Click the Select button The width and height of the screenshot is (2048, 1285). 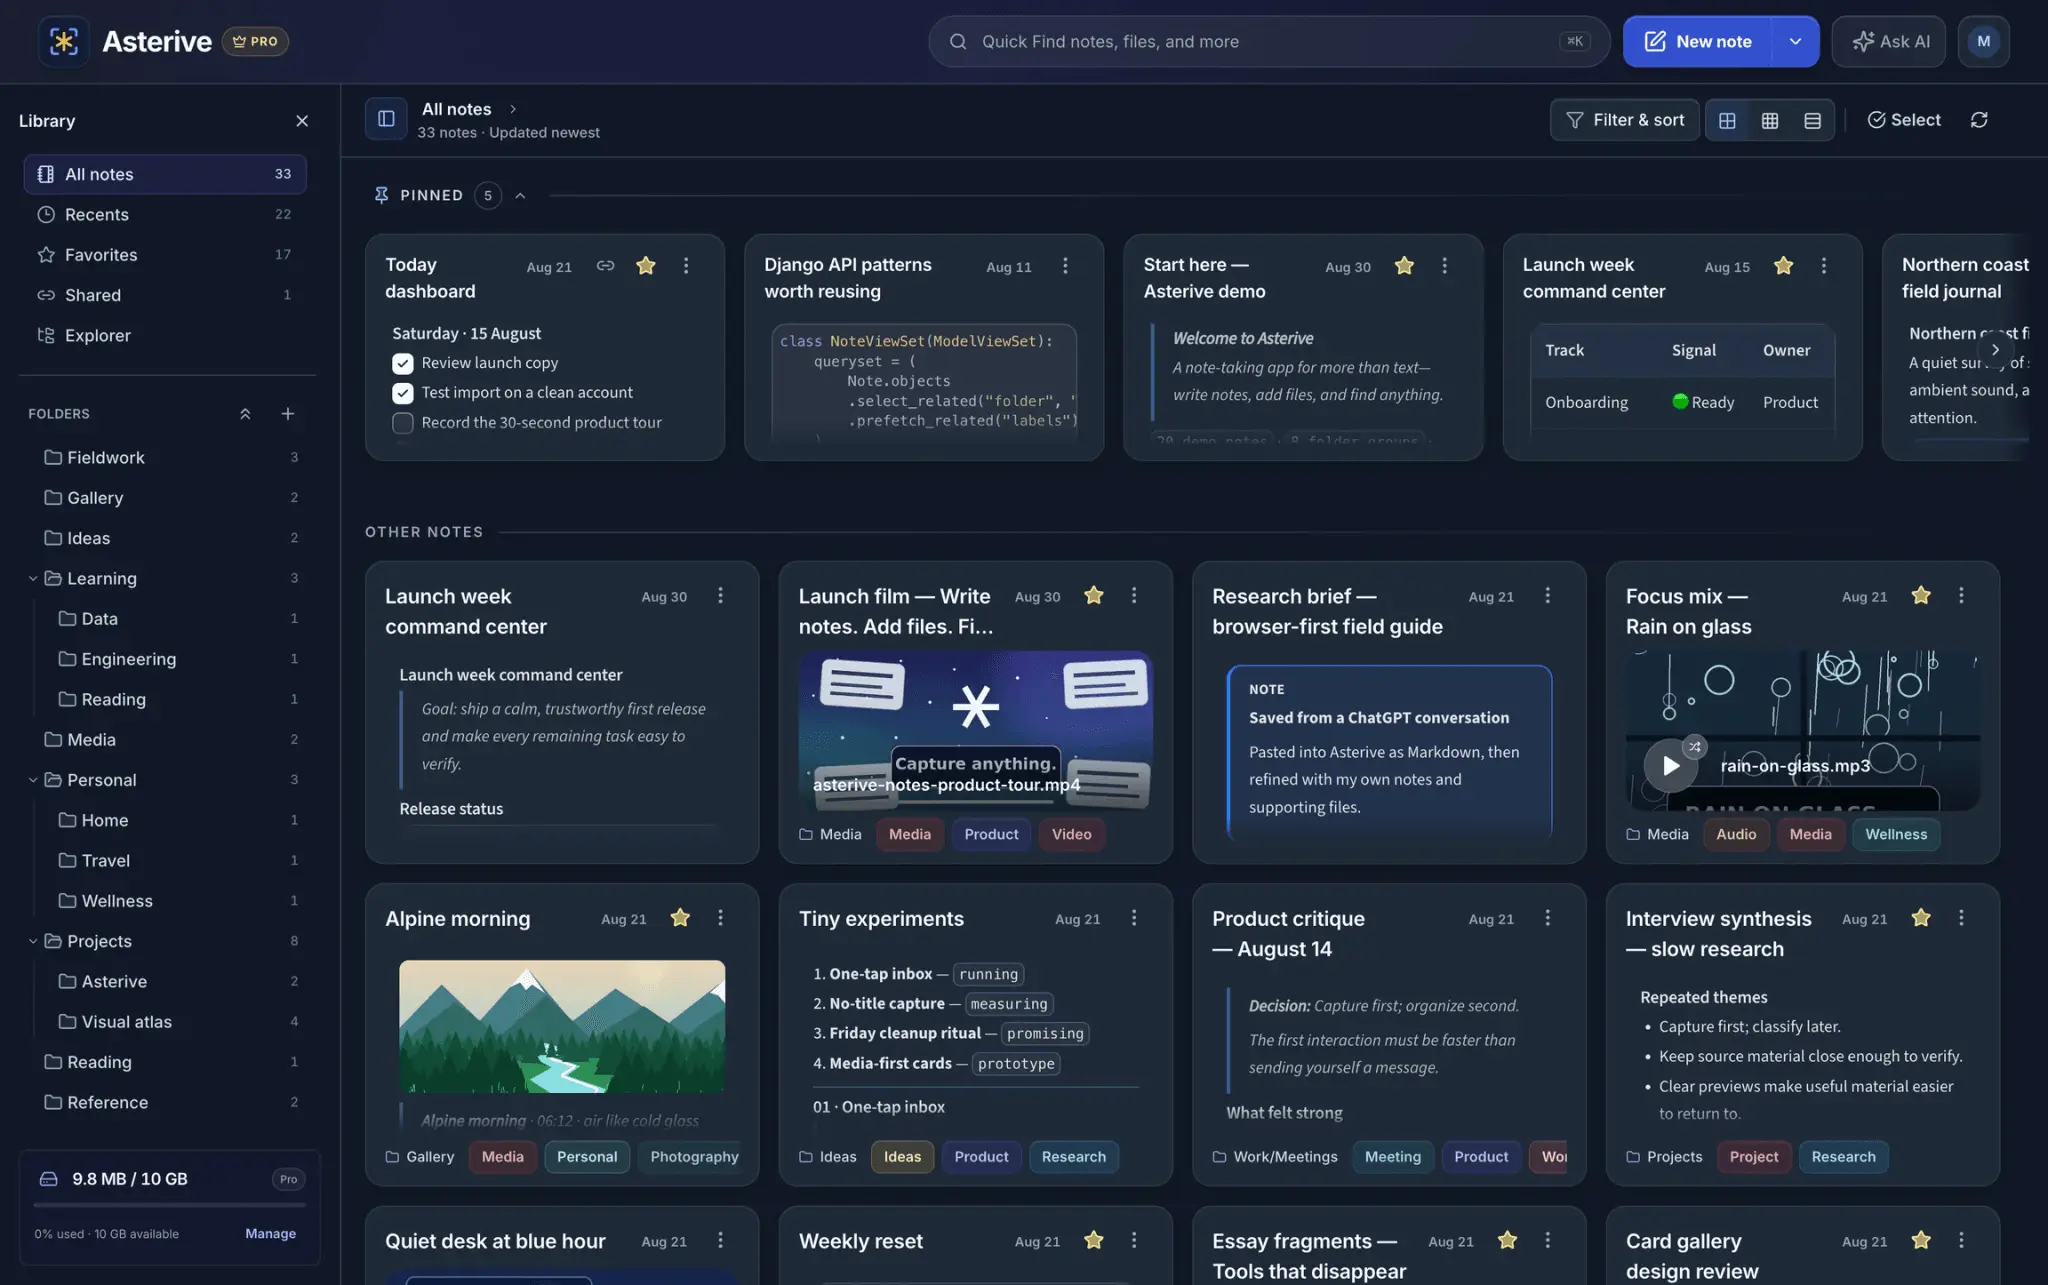(1904, 120)
